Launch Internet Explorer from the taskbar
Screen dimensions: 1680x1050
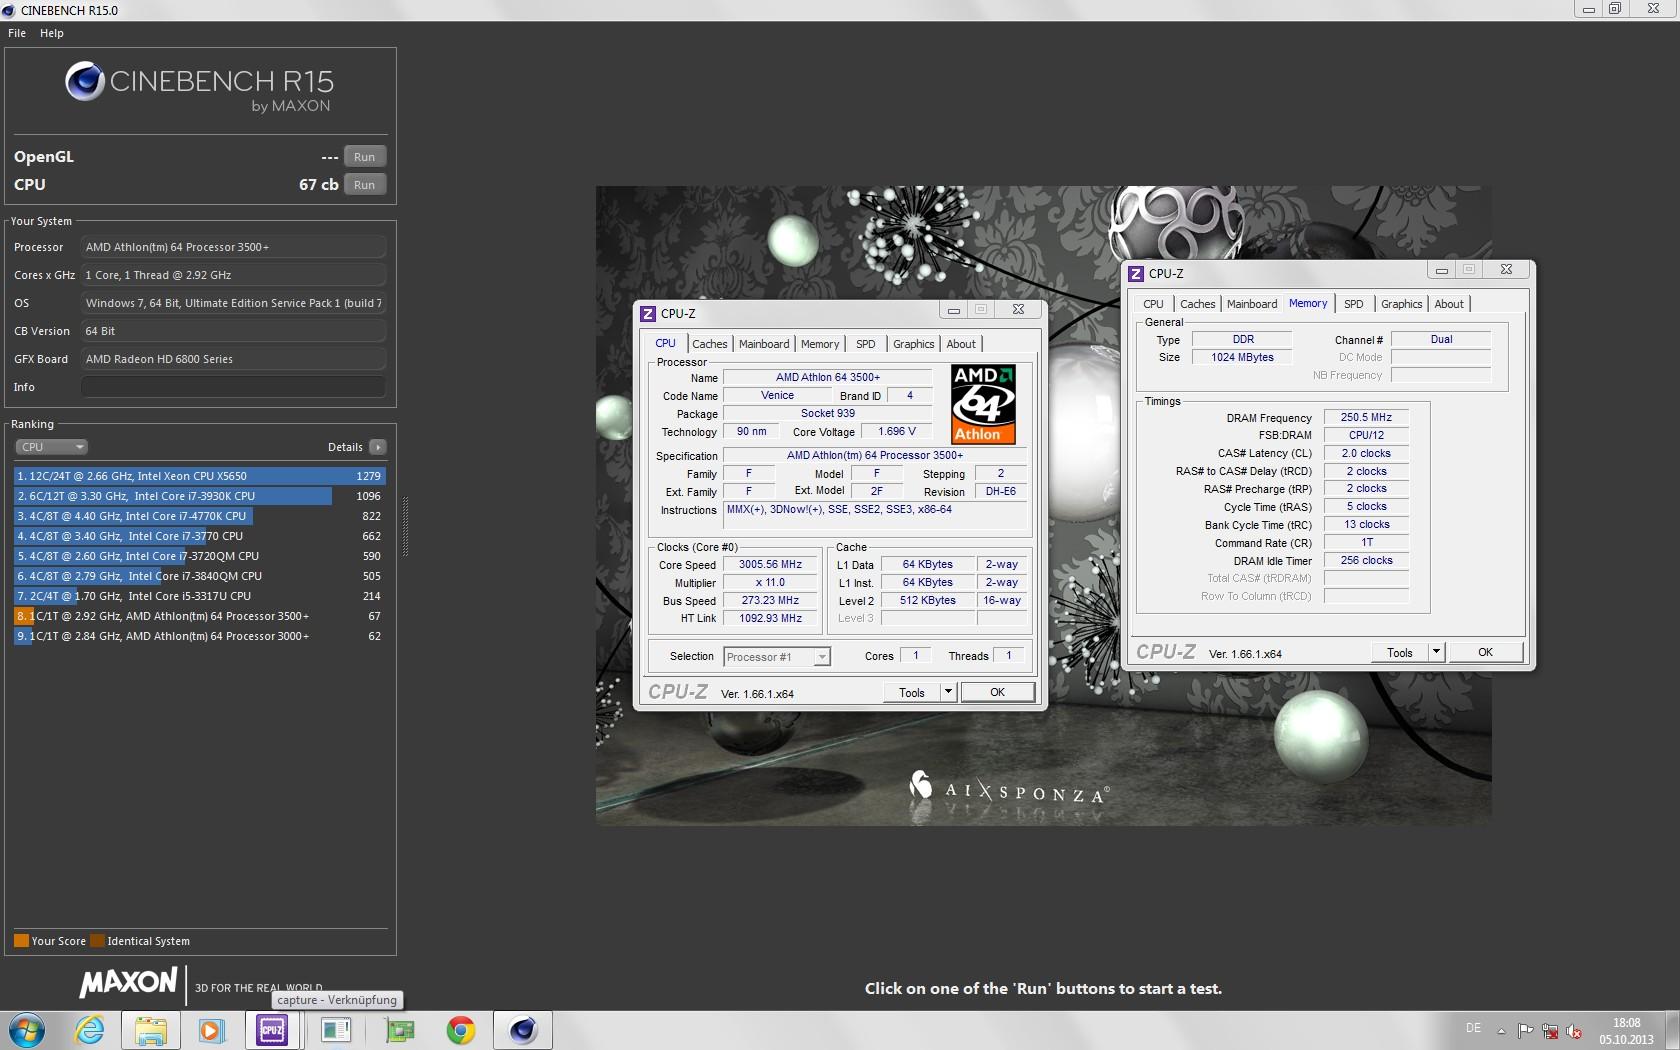pos(90,1030)
